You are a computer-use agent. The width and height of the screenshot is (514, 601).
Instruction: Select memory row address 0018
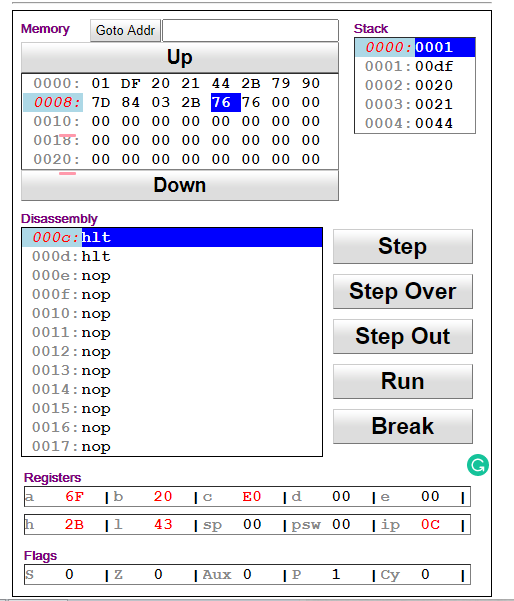pyautogui.click(x=57, y=140)
